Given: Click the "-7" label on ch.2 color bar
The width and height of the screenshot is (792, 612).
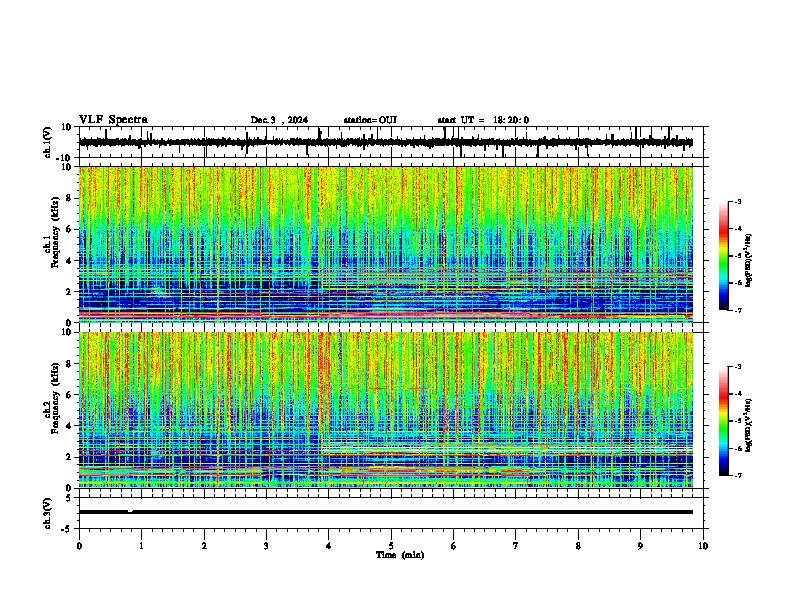Looking at the screenshot, I should coord(738,476).
